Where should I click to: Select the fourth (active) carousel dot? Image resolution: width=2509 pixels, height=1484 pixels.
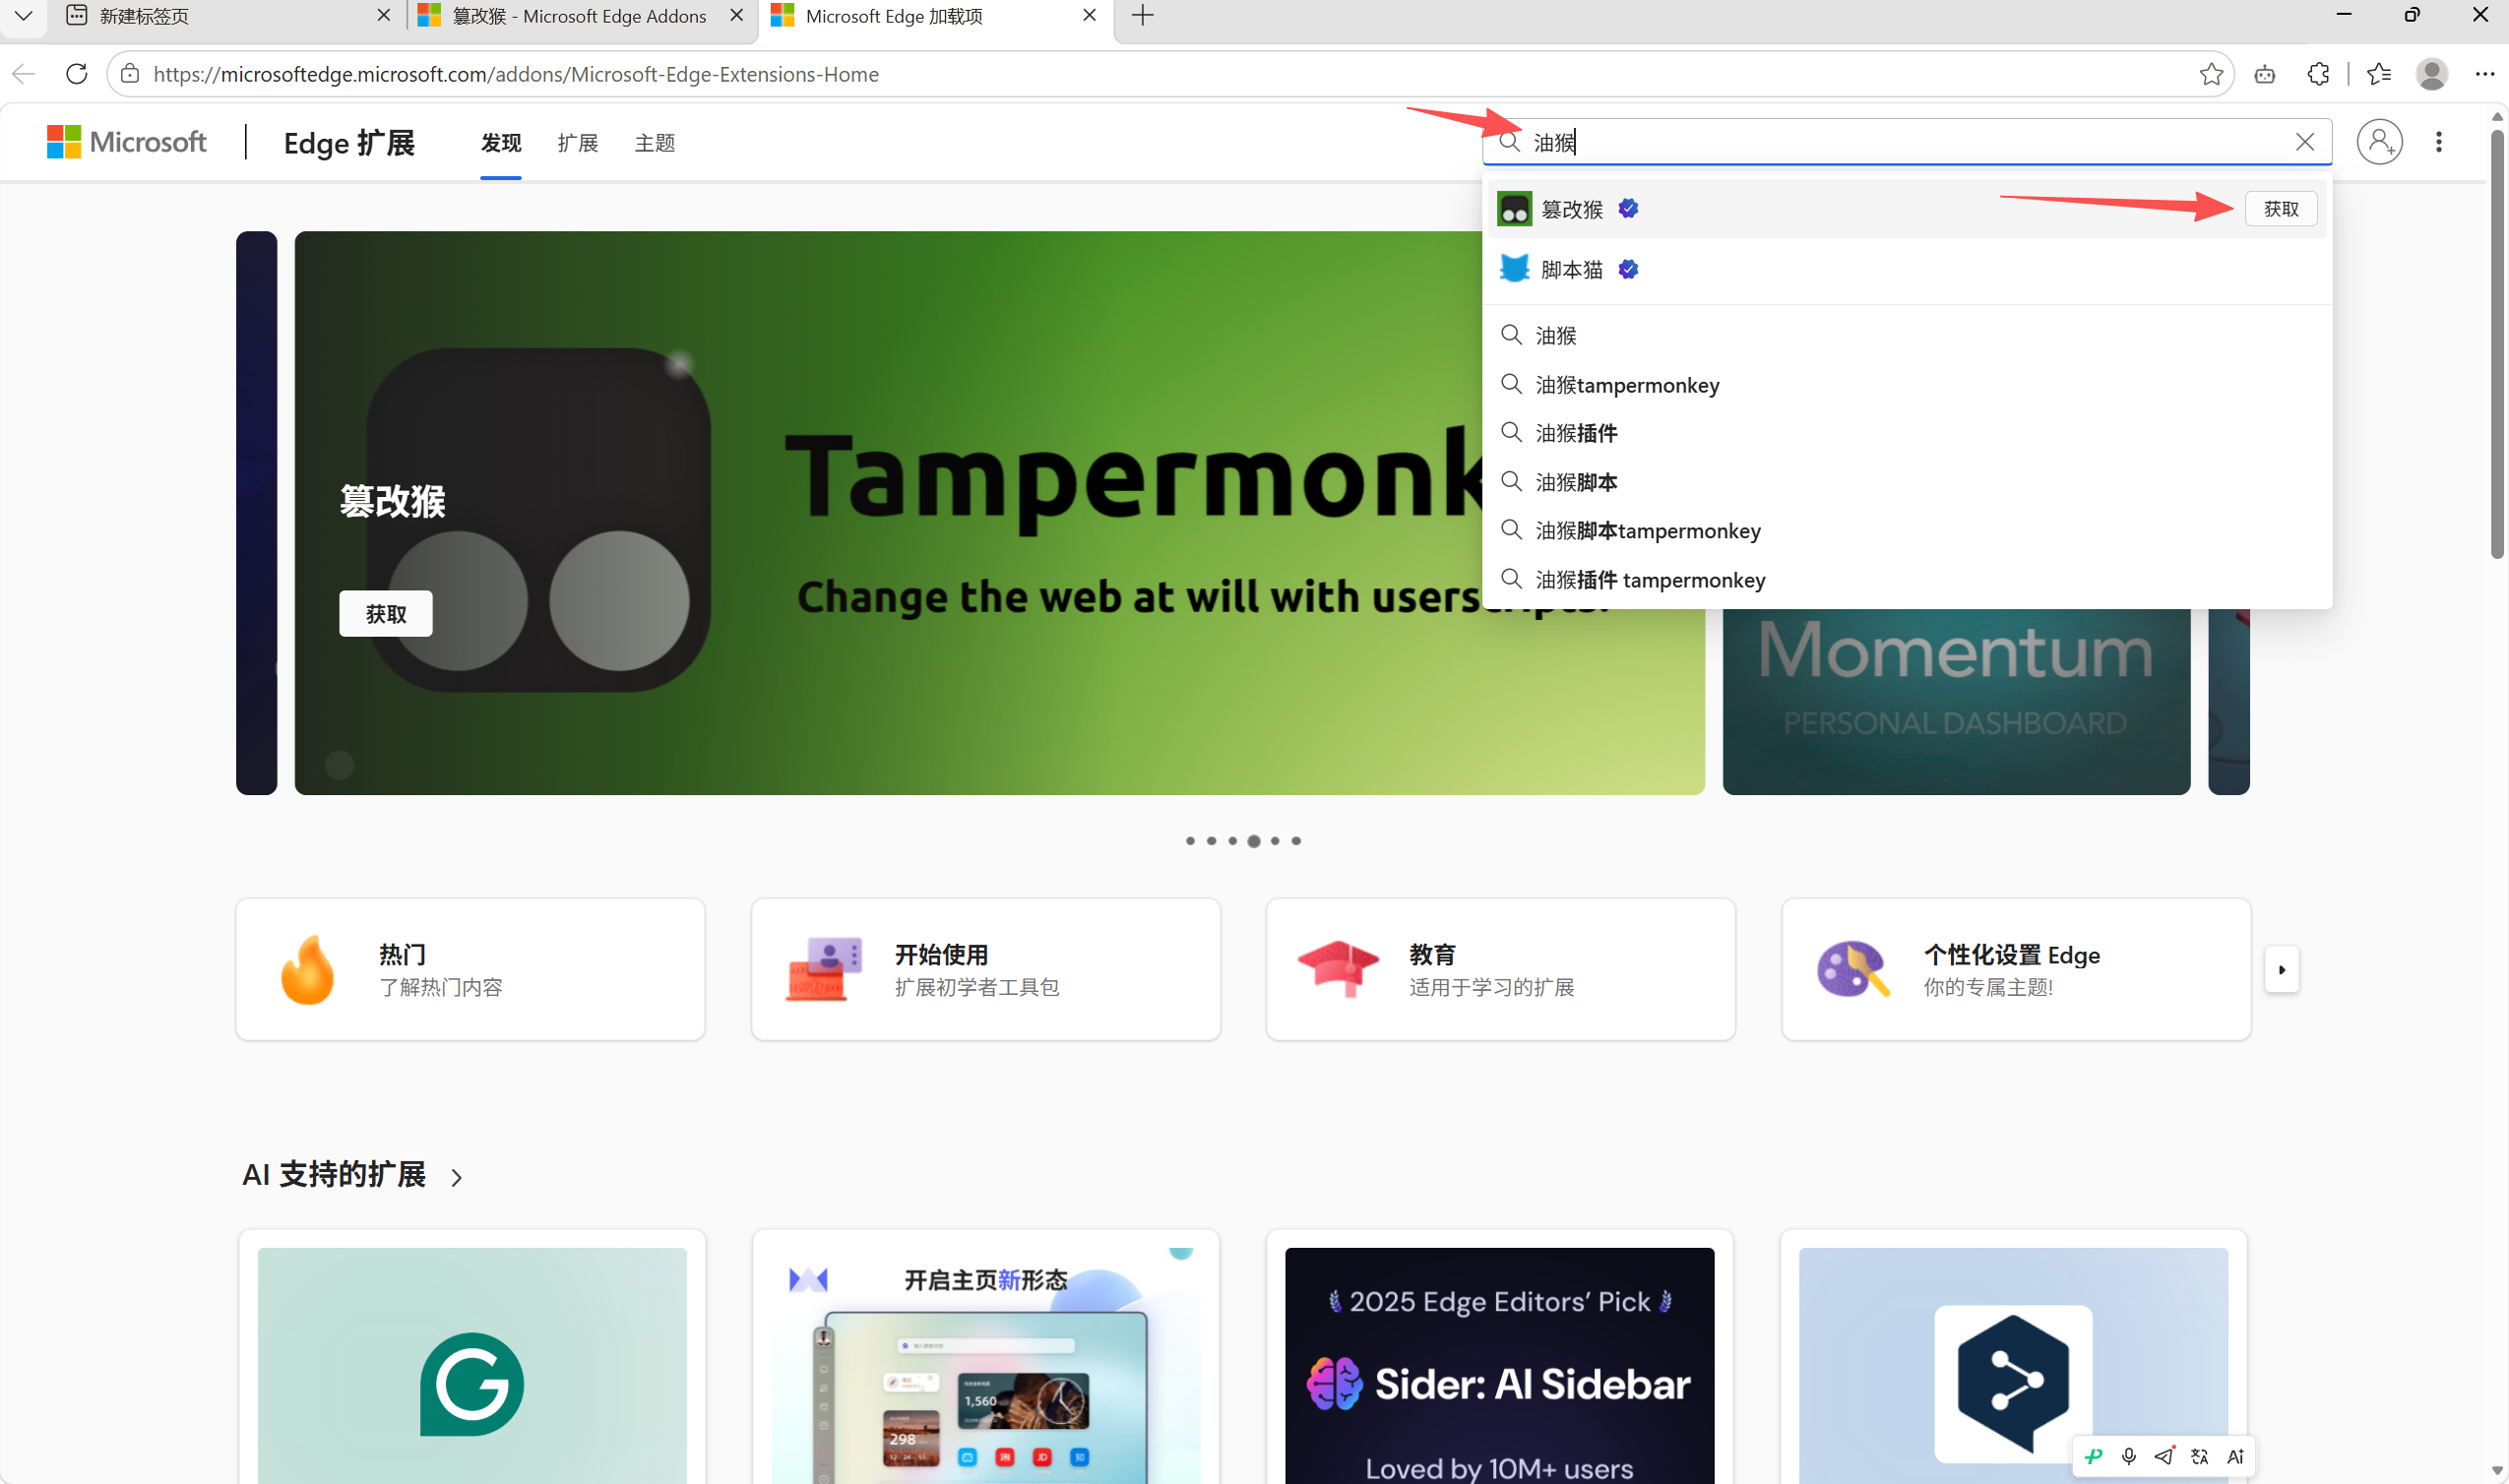click(1253, 841)
